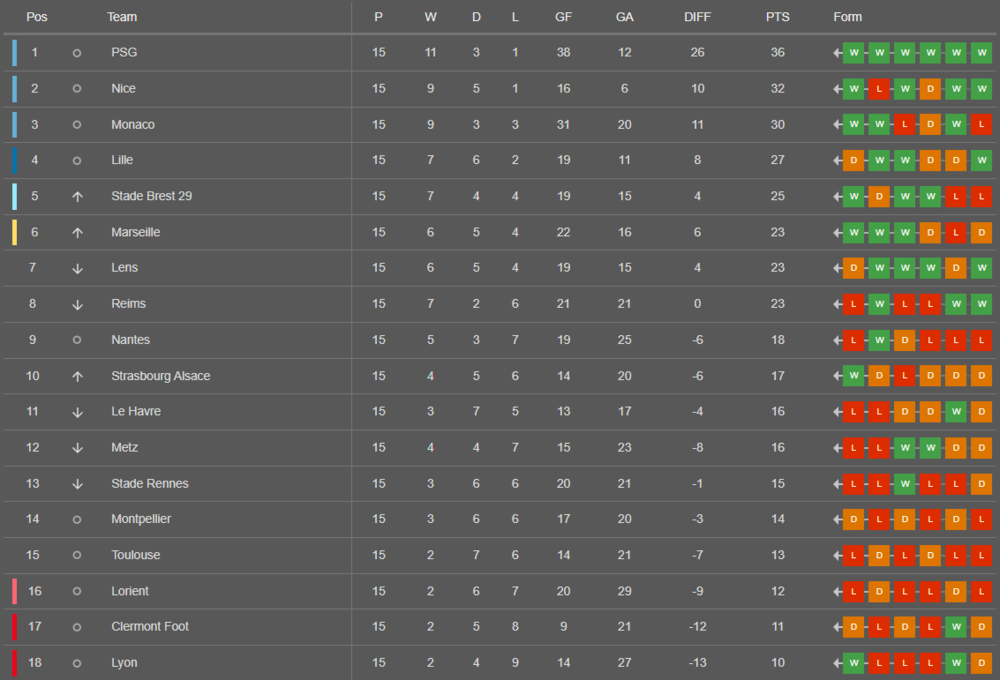This screenshot has height=680, width=1000.
Task: Click Toulouse's points value 13
Action: [x=777, y=555]
